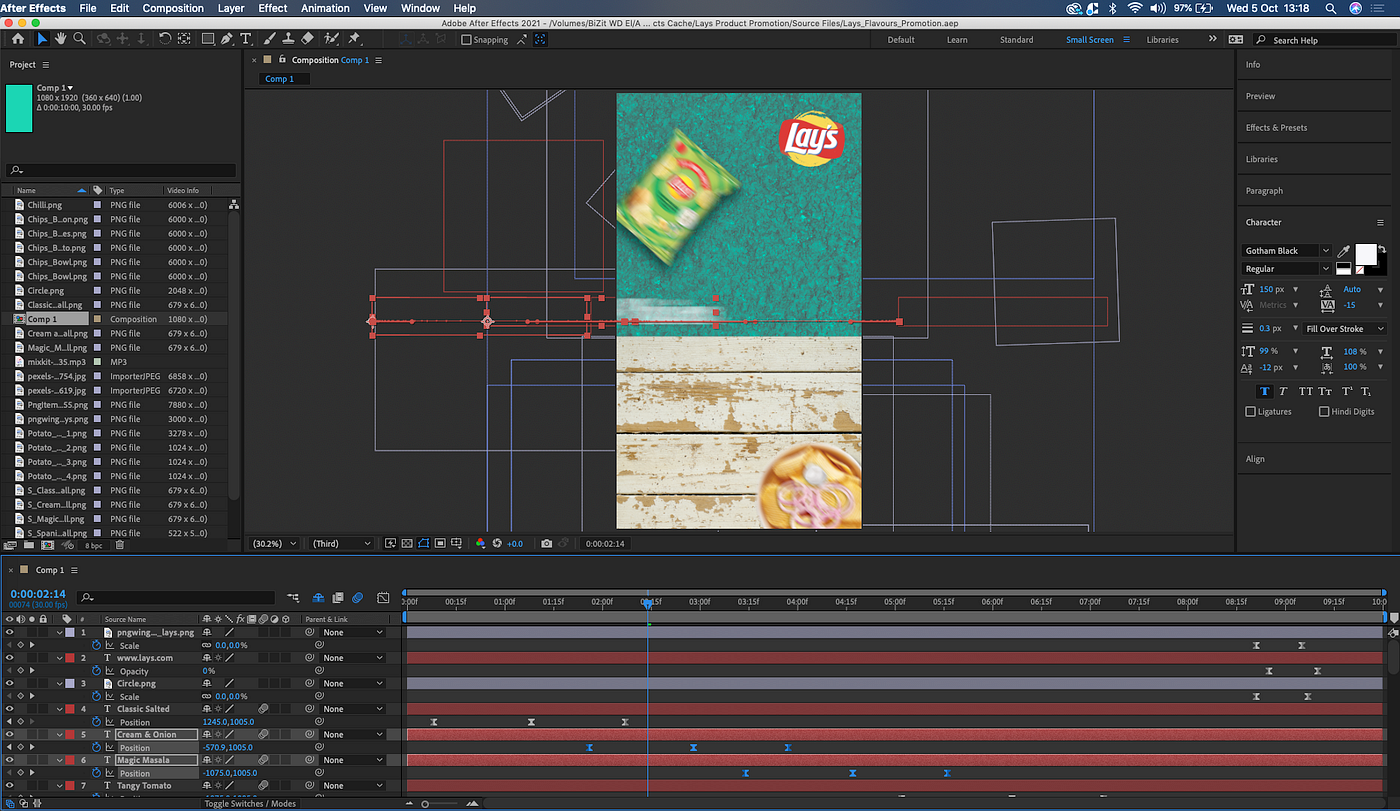
Task: Toggle Faux Bold text style
Action: (x=1265, y=391)
